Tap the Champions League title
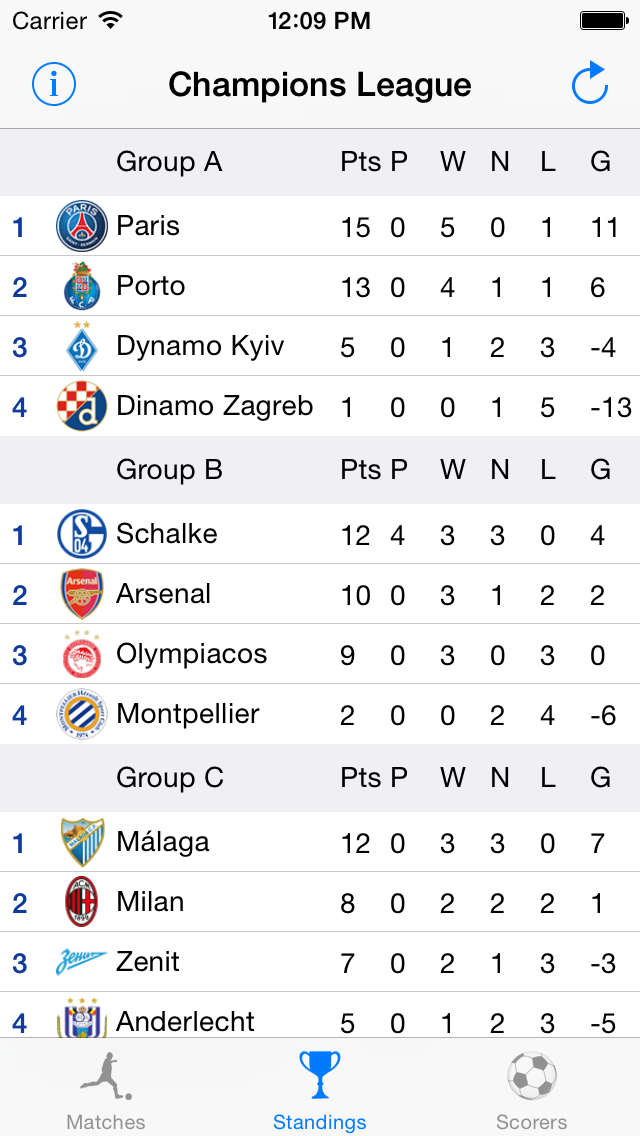Image resolution: width=640 pixels, height=1136 pixels. pyautogui.click(x=320, y=85)
